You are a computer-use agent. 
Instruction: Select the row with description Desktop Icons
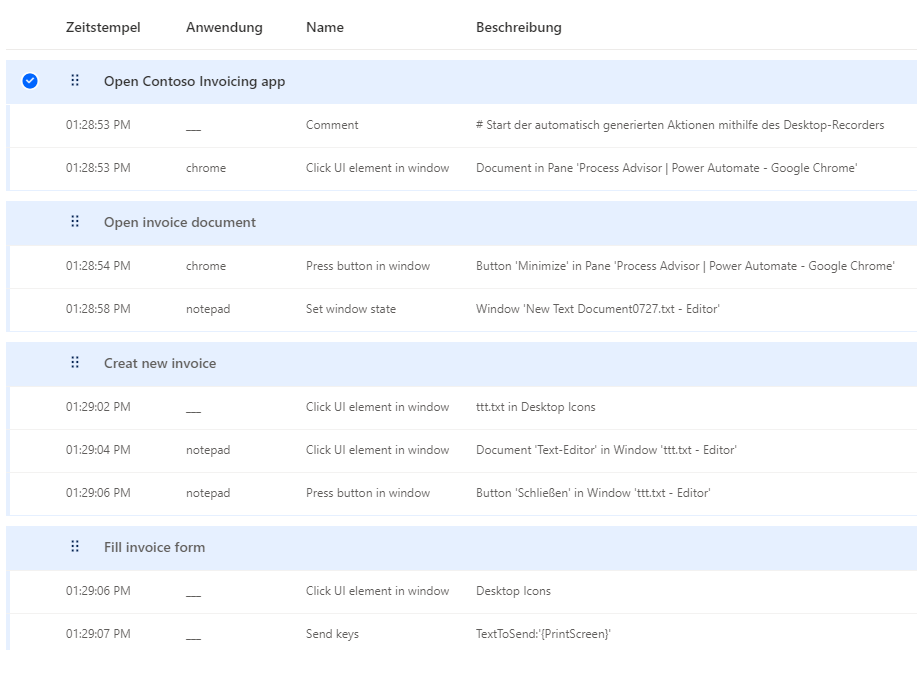[461, 592]
